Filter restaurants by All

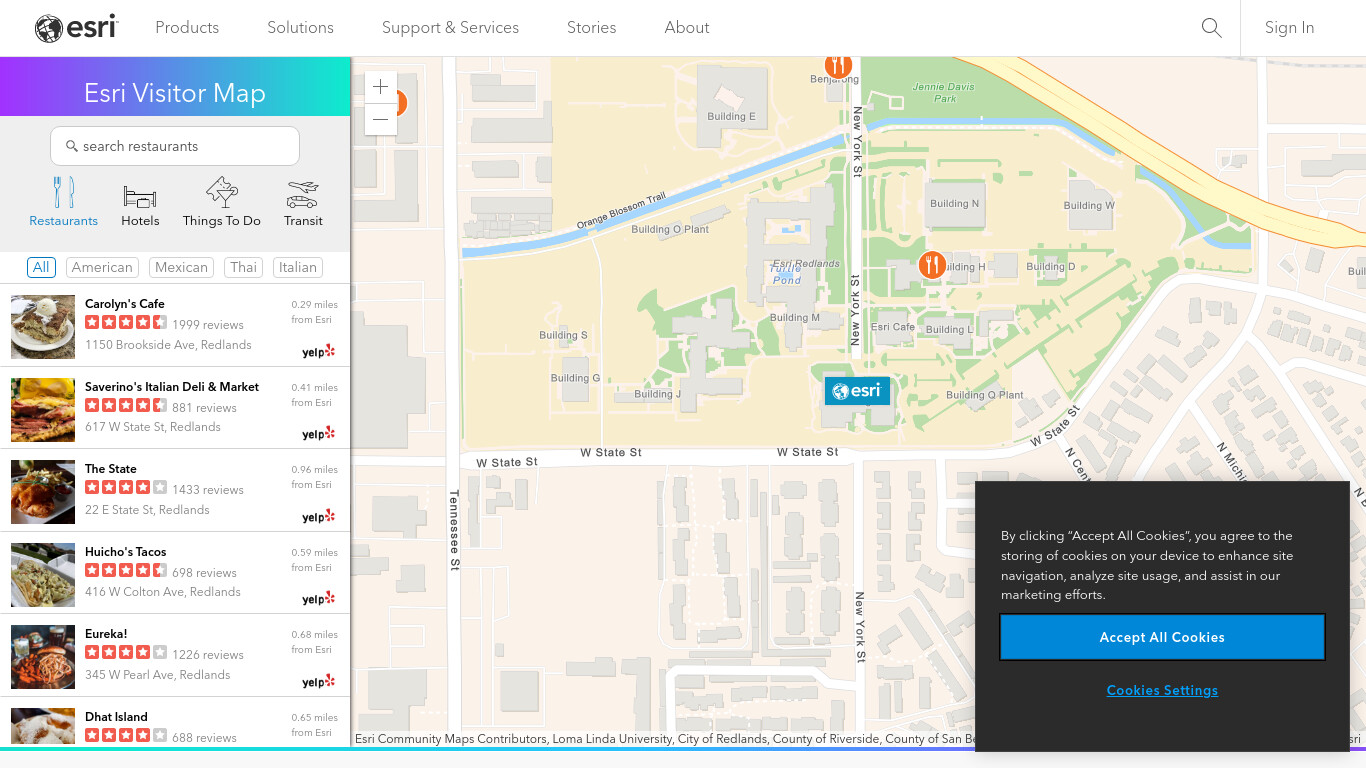[41, 267]
